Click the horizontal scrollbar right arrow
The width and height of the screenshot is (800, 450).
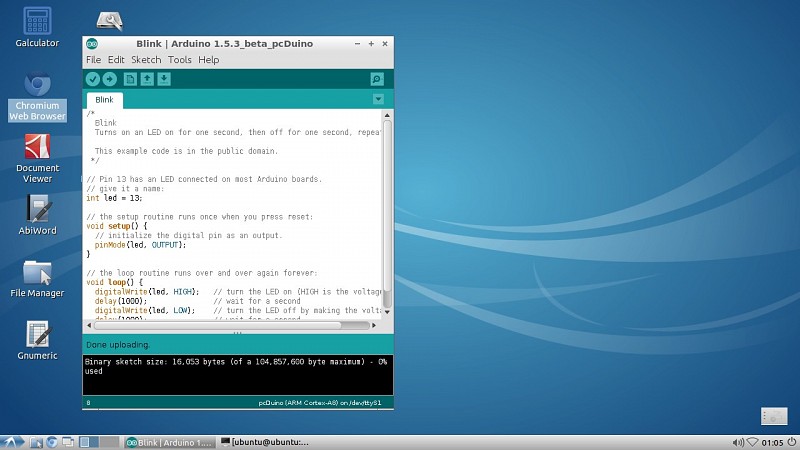[373, 325]
